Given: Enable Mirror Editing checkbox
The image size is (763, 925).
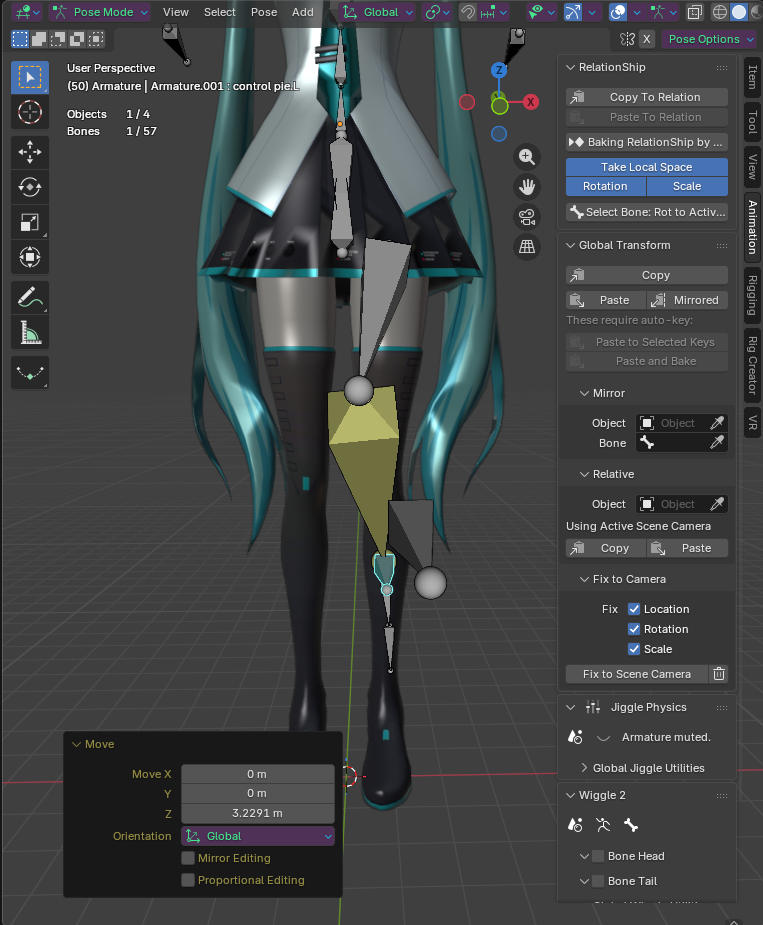Looking at the screenshot, I should pyautogui.click(x=188, y=858).
